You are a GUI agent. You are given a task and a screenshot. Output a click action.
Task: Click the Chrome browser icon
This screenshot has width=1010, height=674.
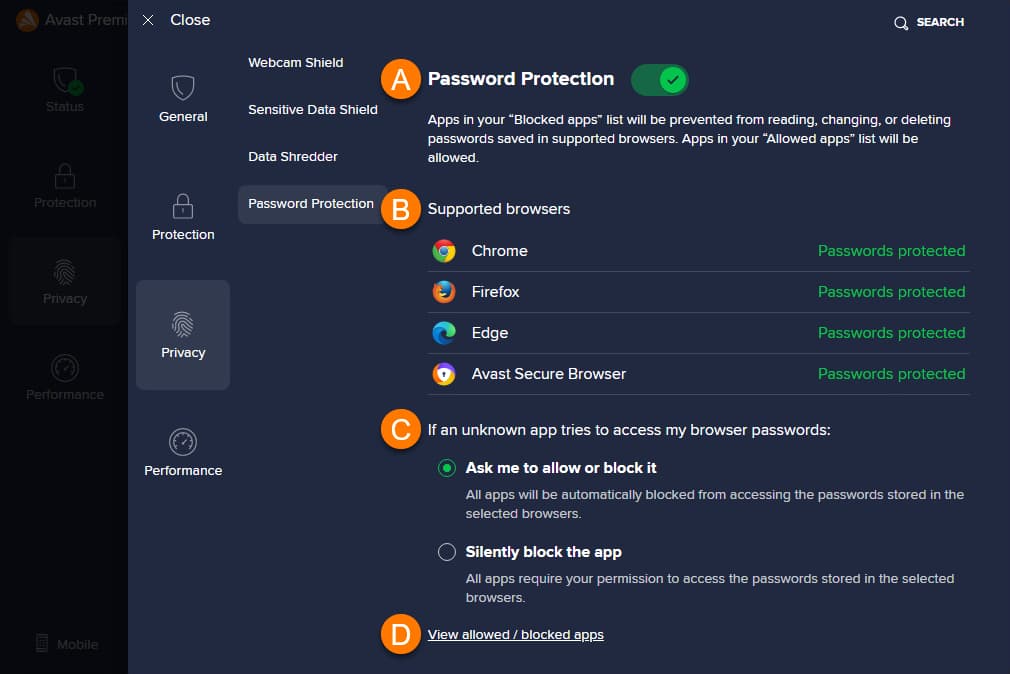pyautogui.click(x=444, y=251)
